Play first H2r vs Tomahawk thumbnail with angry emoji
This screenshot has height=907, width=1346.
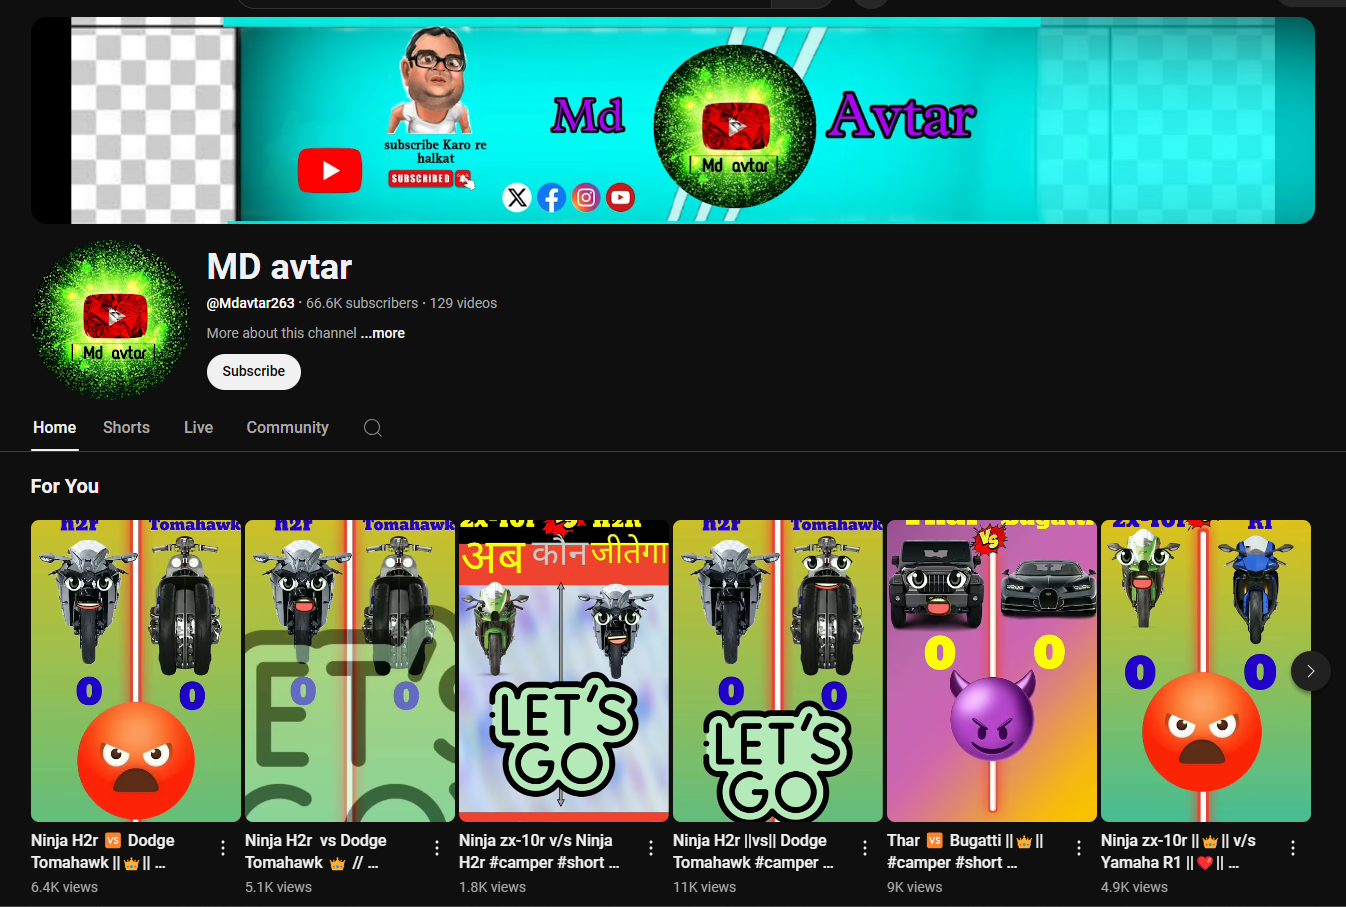pyautogui.click(x=136, y=670)
